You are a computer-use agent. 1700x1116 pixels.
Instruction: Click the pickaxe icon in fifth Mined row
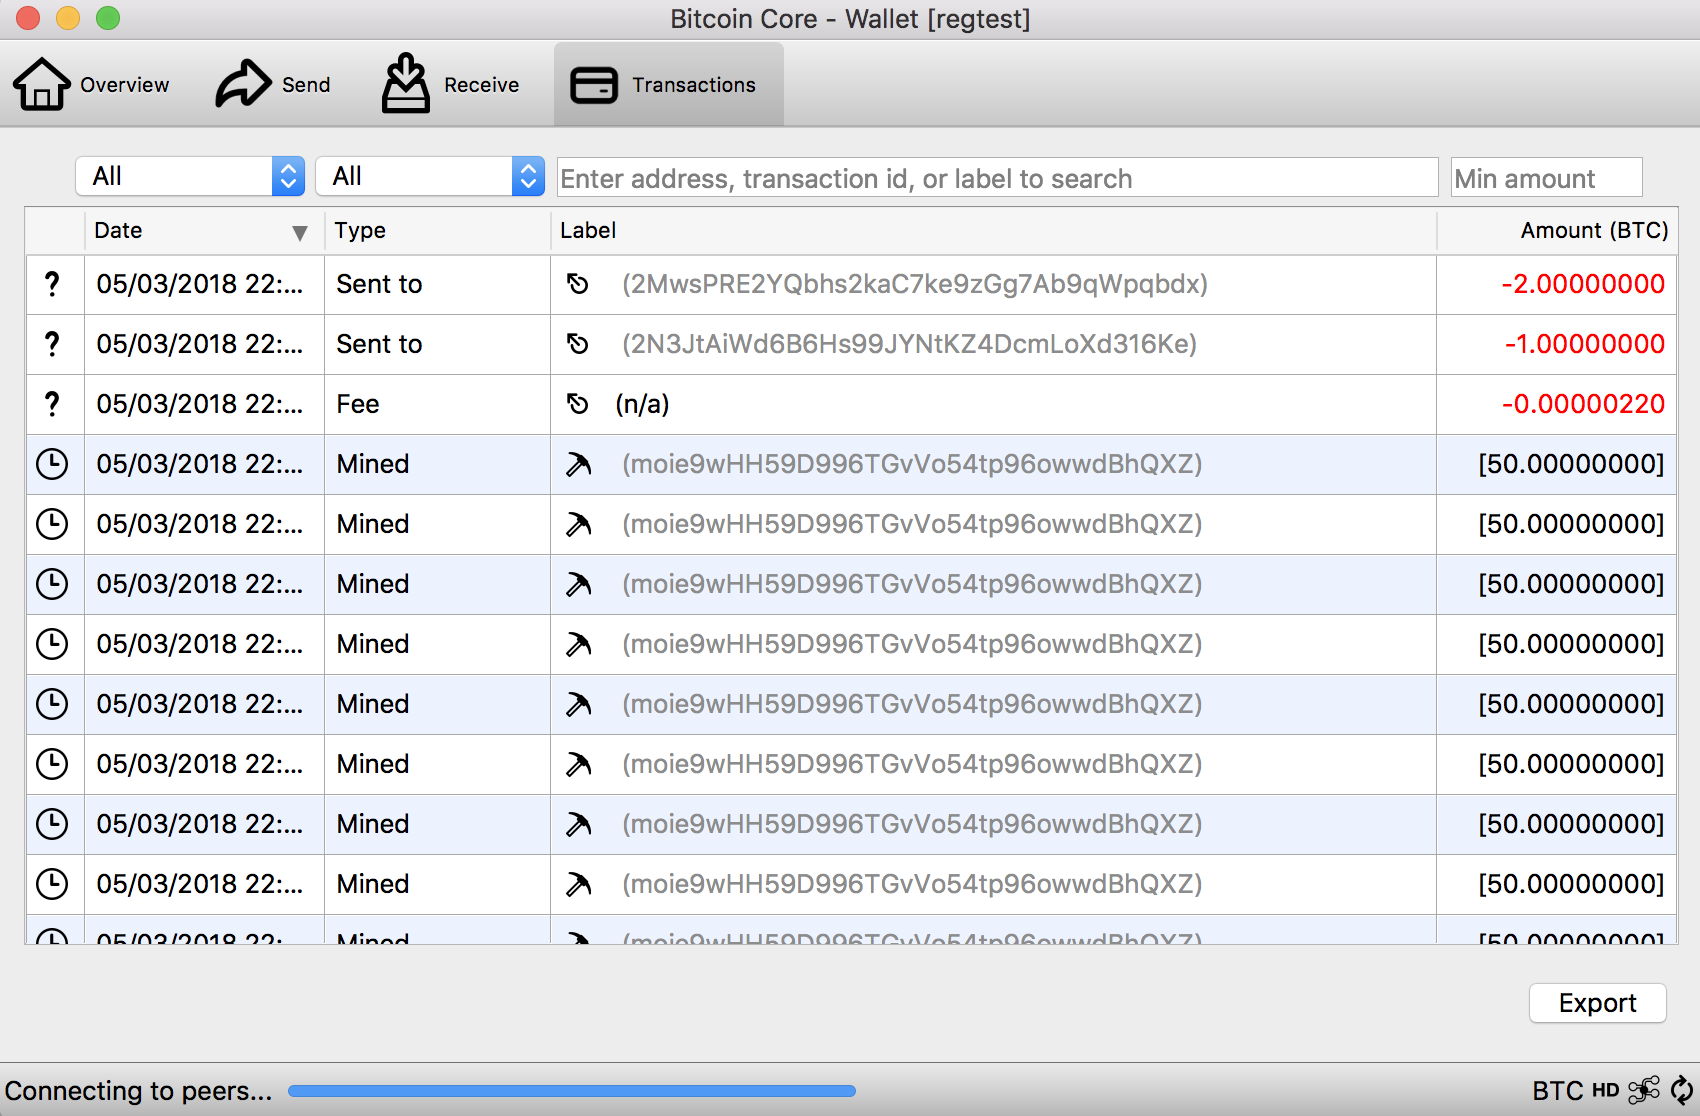click(578, 704)
